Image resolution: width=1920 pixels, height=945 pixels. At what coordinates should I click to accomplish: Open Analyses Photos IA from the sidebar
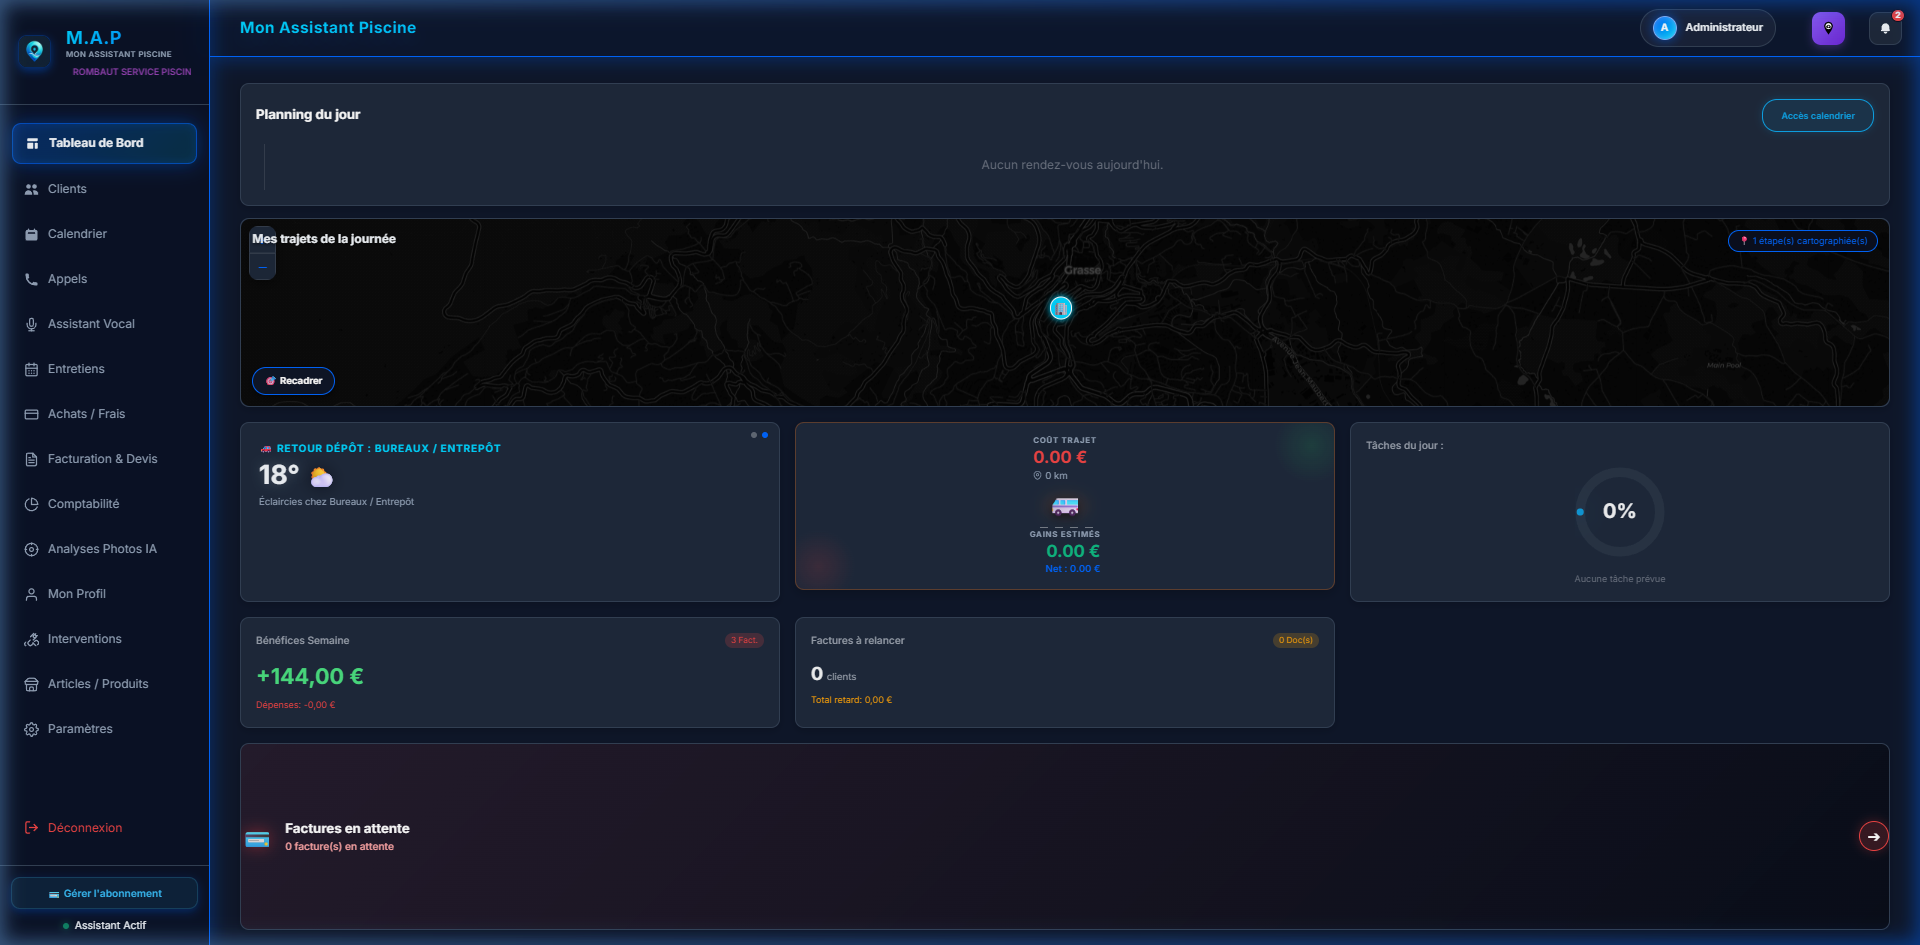coord(102,549)
